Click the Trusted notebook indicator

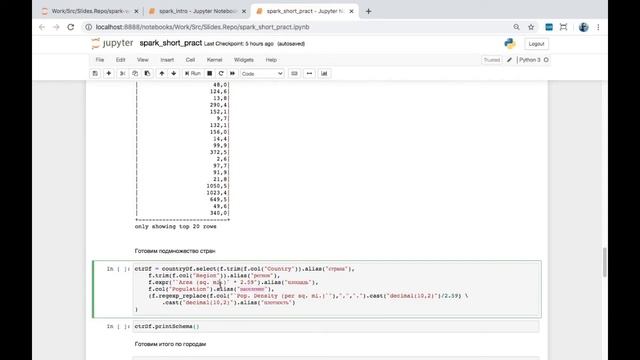click(492, 60)
